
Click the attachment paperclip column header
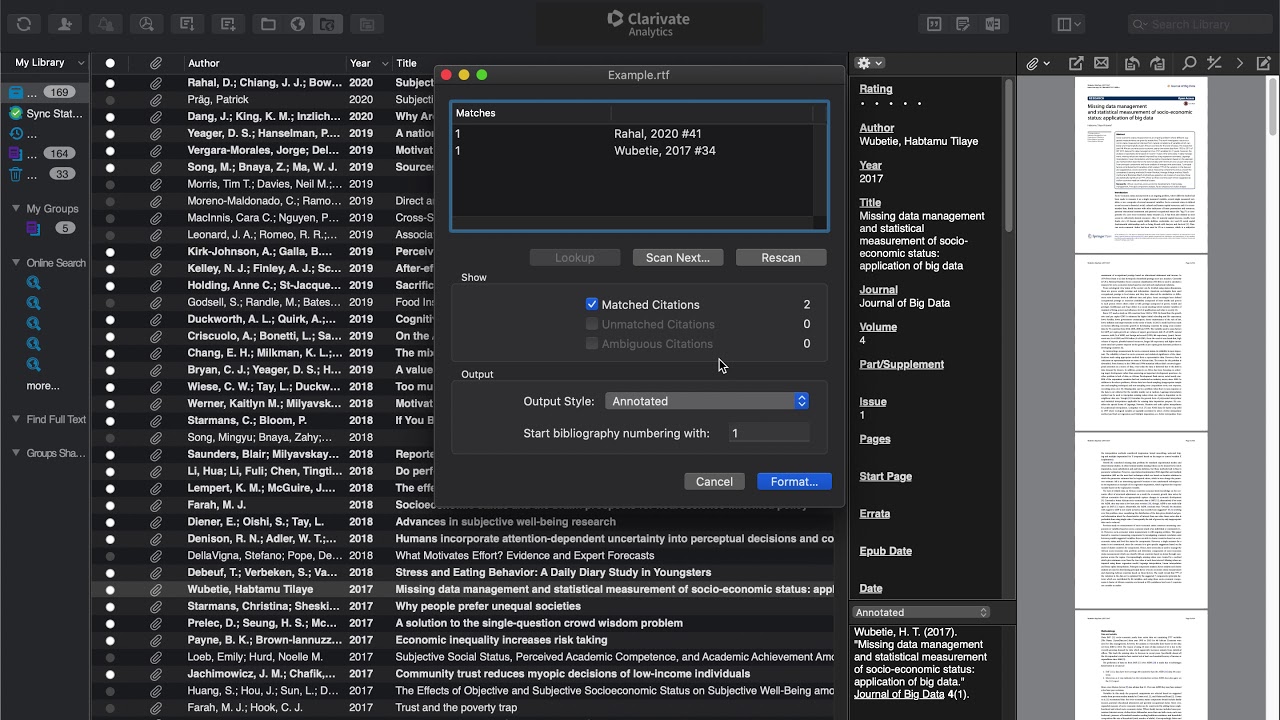[x=156, y=63]
